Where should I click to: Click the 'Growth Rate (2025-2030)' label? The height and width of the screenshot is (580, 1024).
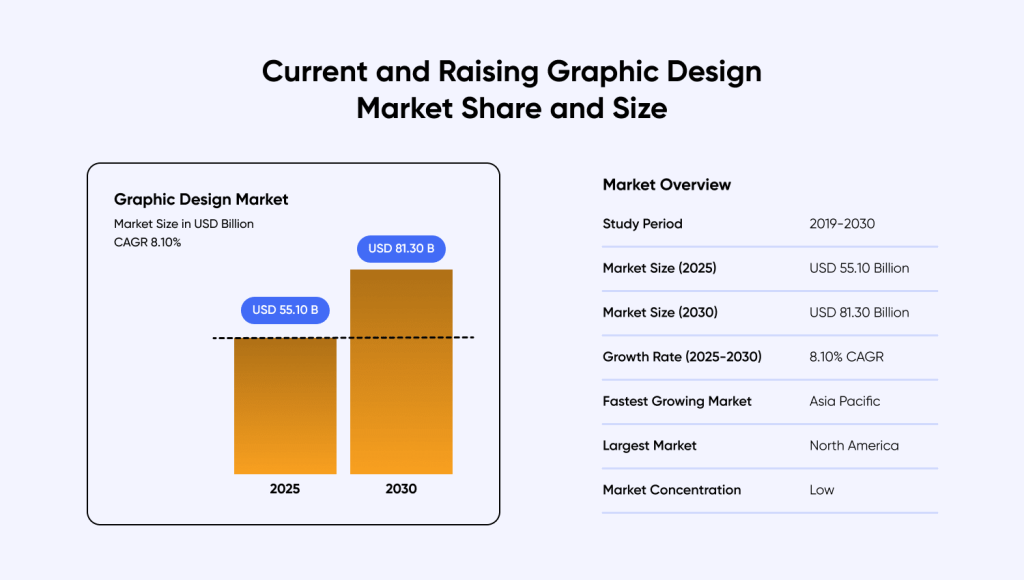click(682, 357)
